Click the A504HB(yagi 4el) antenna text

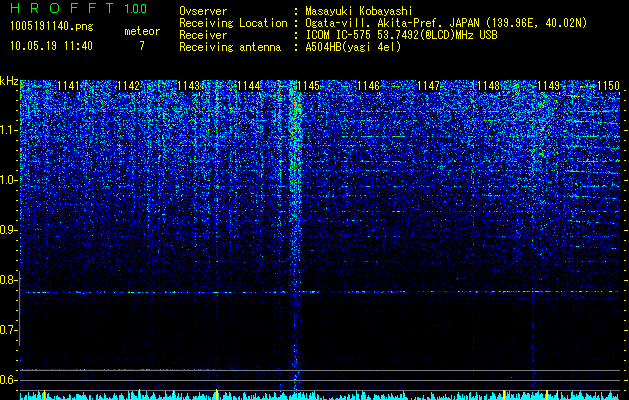point(353,47)
